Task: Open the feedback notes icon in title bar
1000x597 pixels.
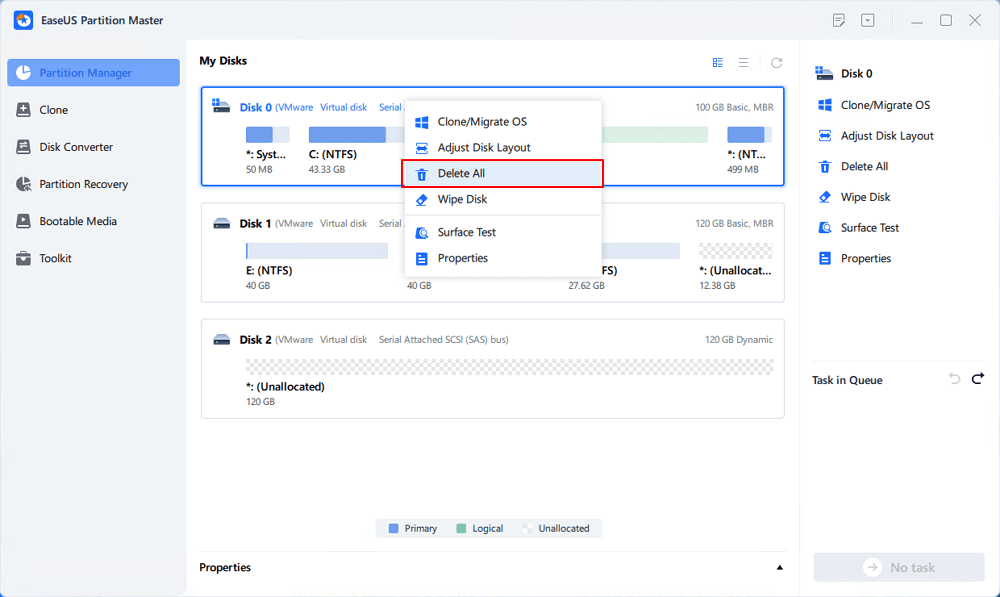Action: [839, 20]
